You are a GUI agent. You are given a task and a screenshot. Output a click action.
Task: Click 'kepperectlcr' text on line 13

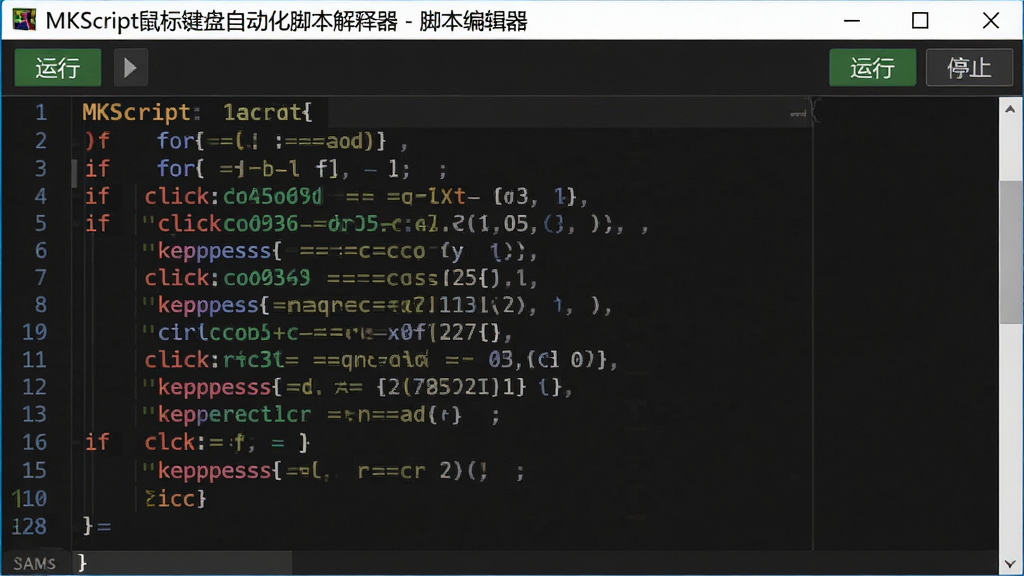tap(234, 415)
